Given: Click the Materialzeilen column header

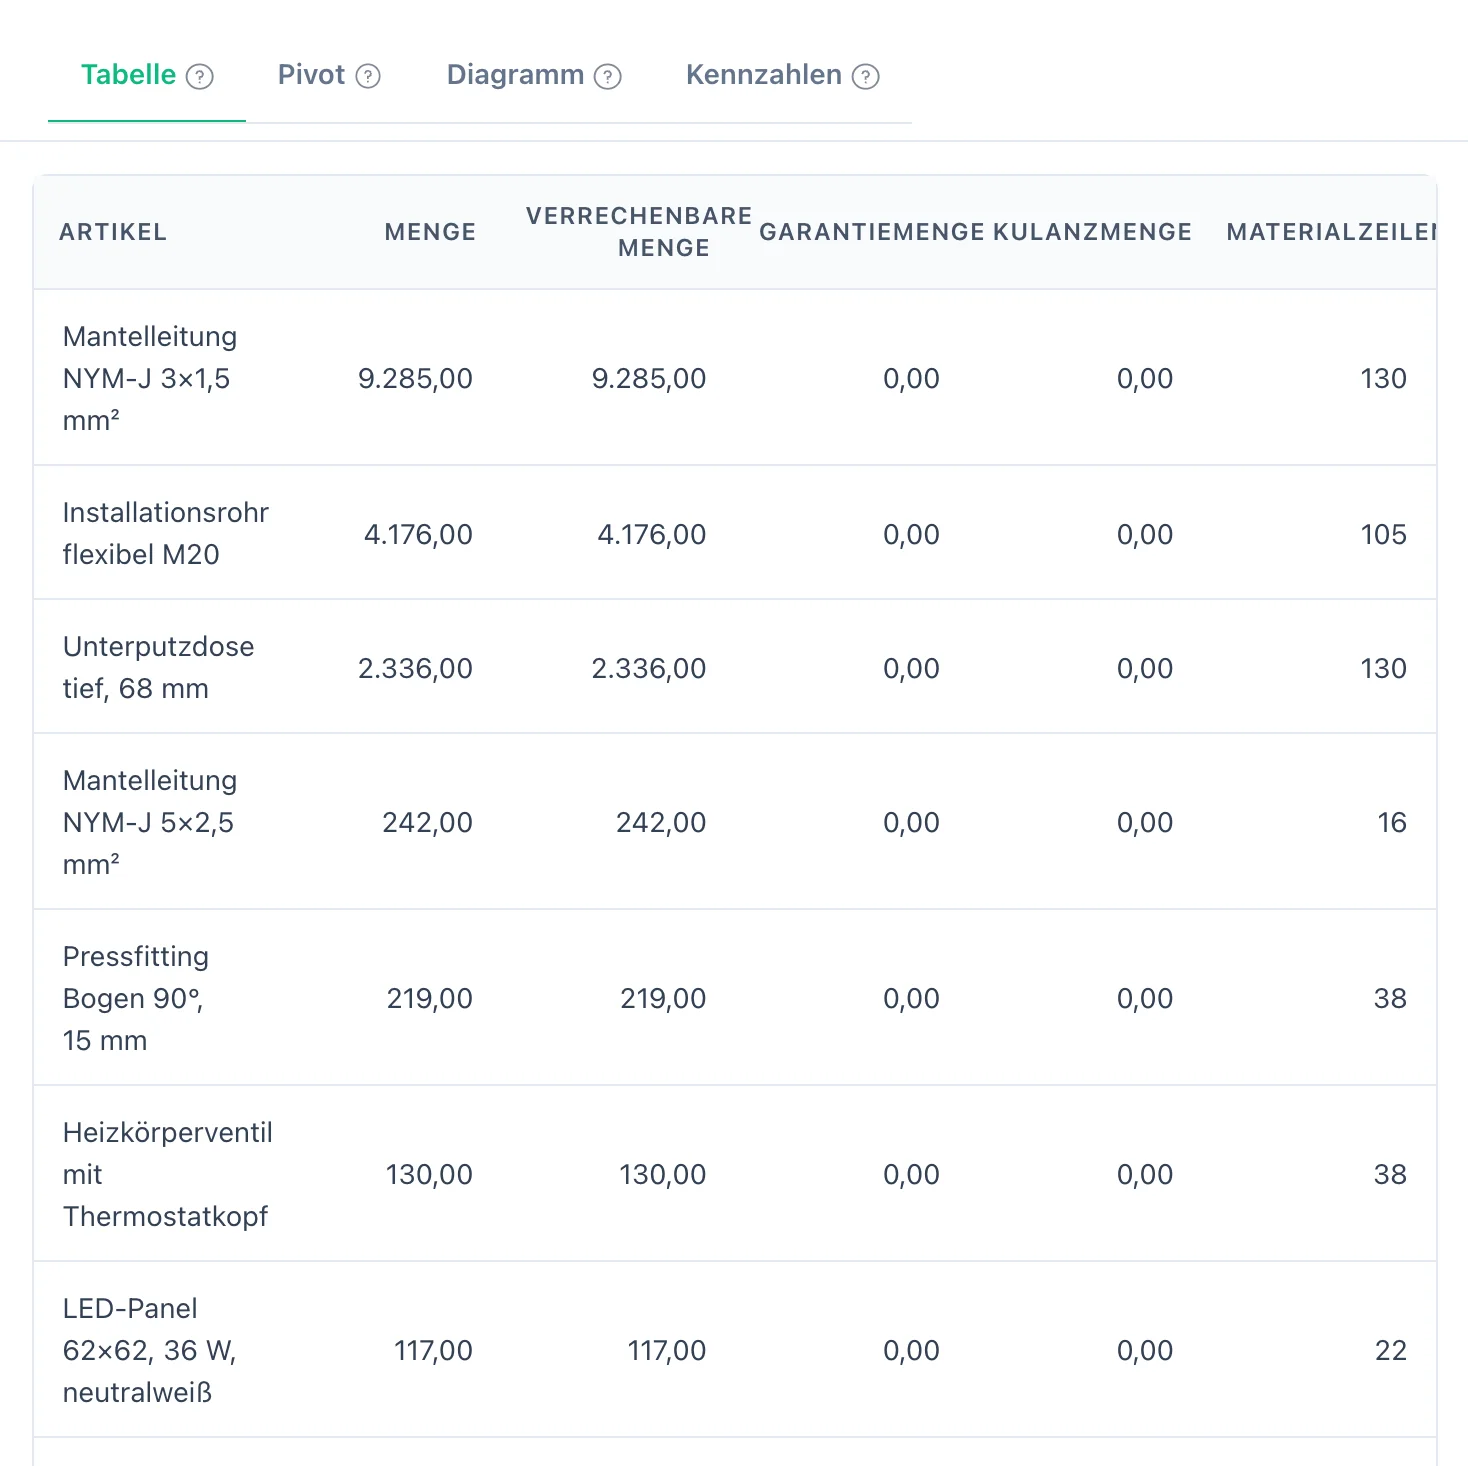Looking at the screenshot, I should pos(1331,232).
